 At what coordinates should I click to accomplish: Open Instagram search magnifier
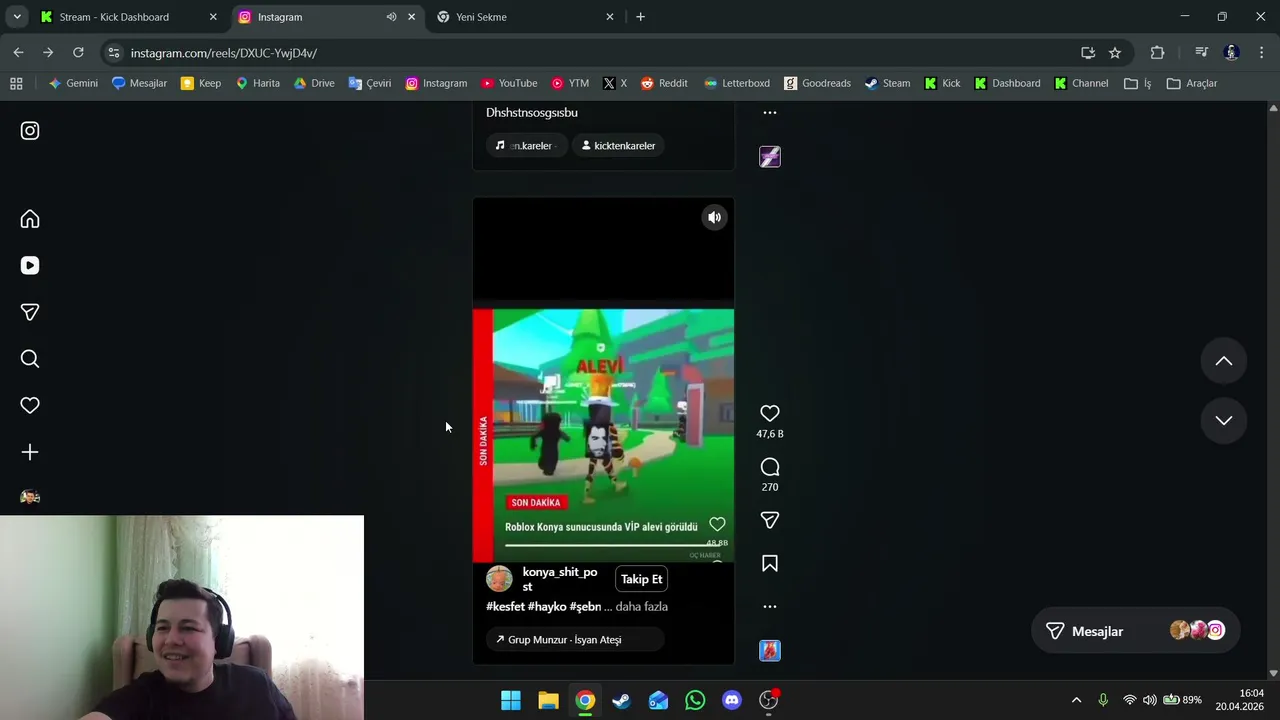click(x=30, y=359)
